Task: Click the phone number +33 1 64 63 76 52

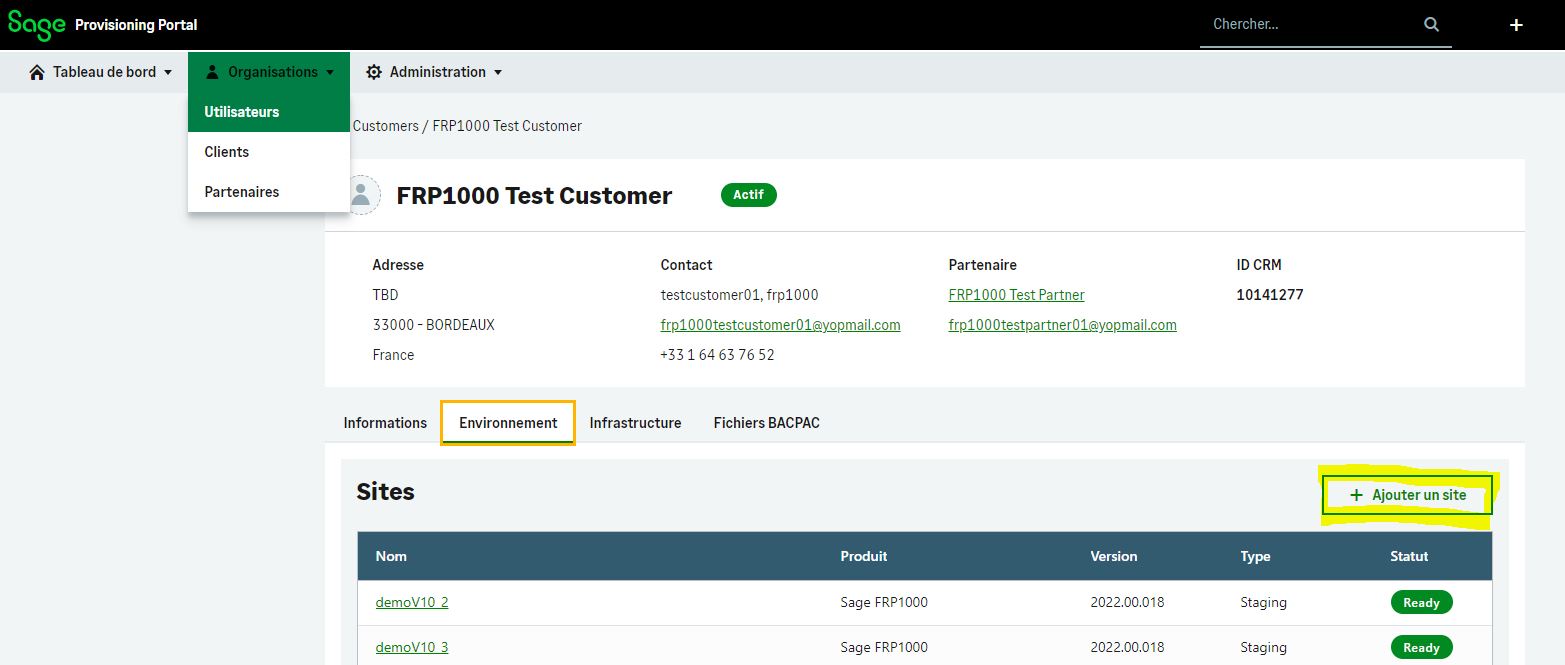Action: click(717, 355)
